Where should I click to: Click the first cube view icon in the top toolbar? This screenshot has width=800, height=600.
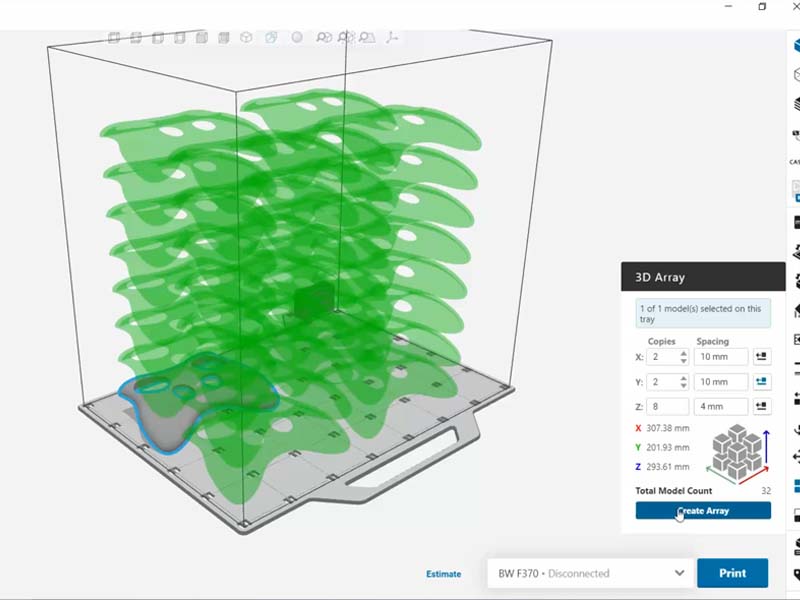[x=113, y=38]
